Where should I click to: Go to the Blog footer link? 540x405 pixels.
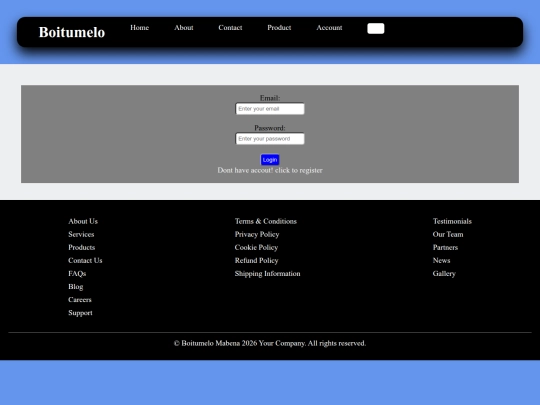click(76, 287)
